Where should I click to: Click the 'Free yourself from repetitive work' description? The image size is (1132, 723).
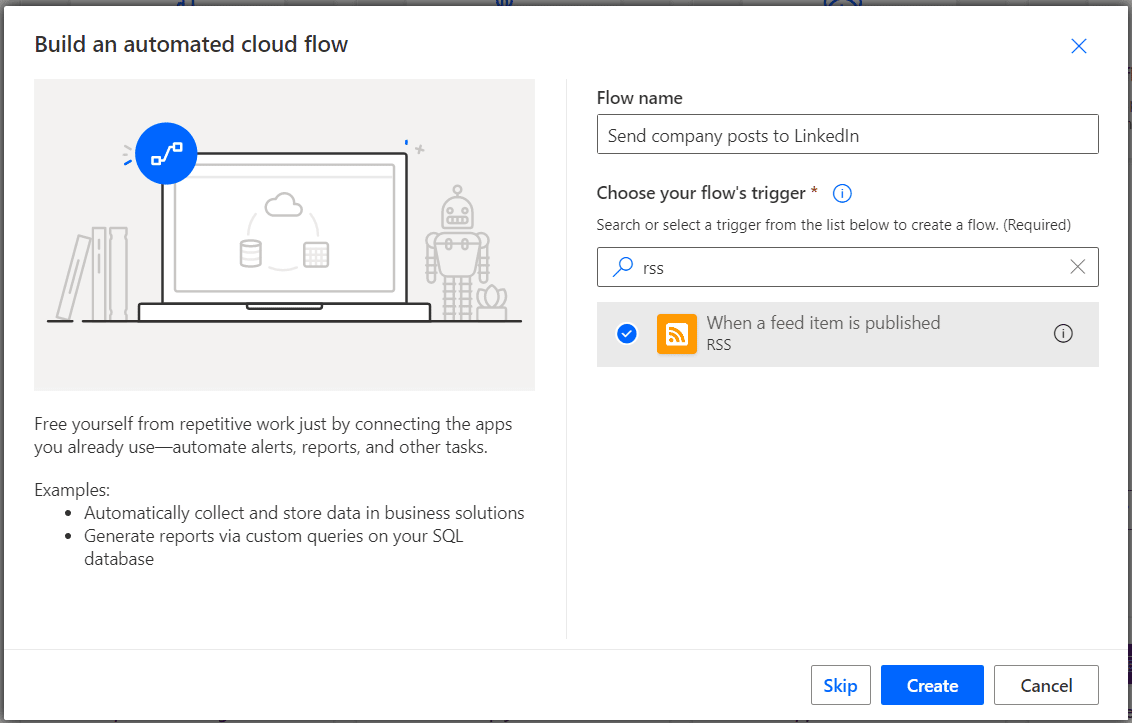point(273,436)
